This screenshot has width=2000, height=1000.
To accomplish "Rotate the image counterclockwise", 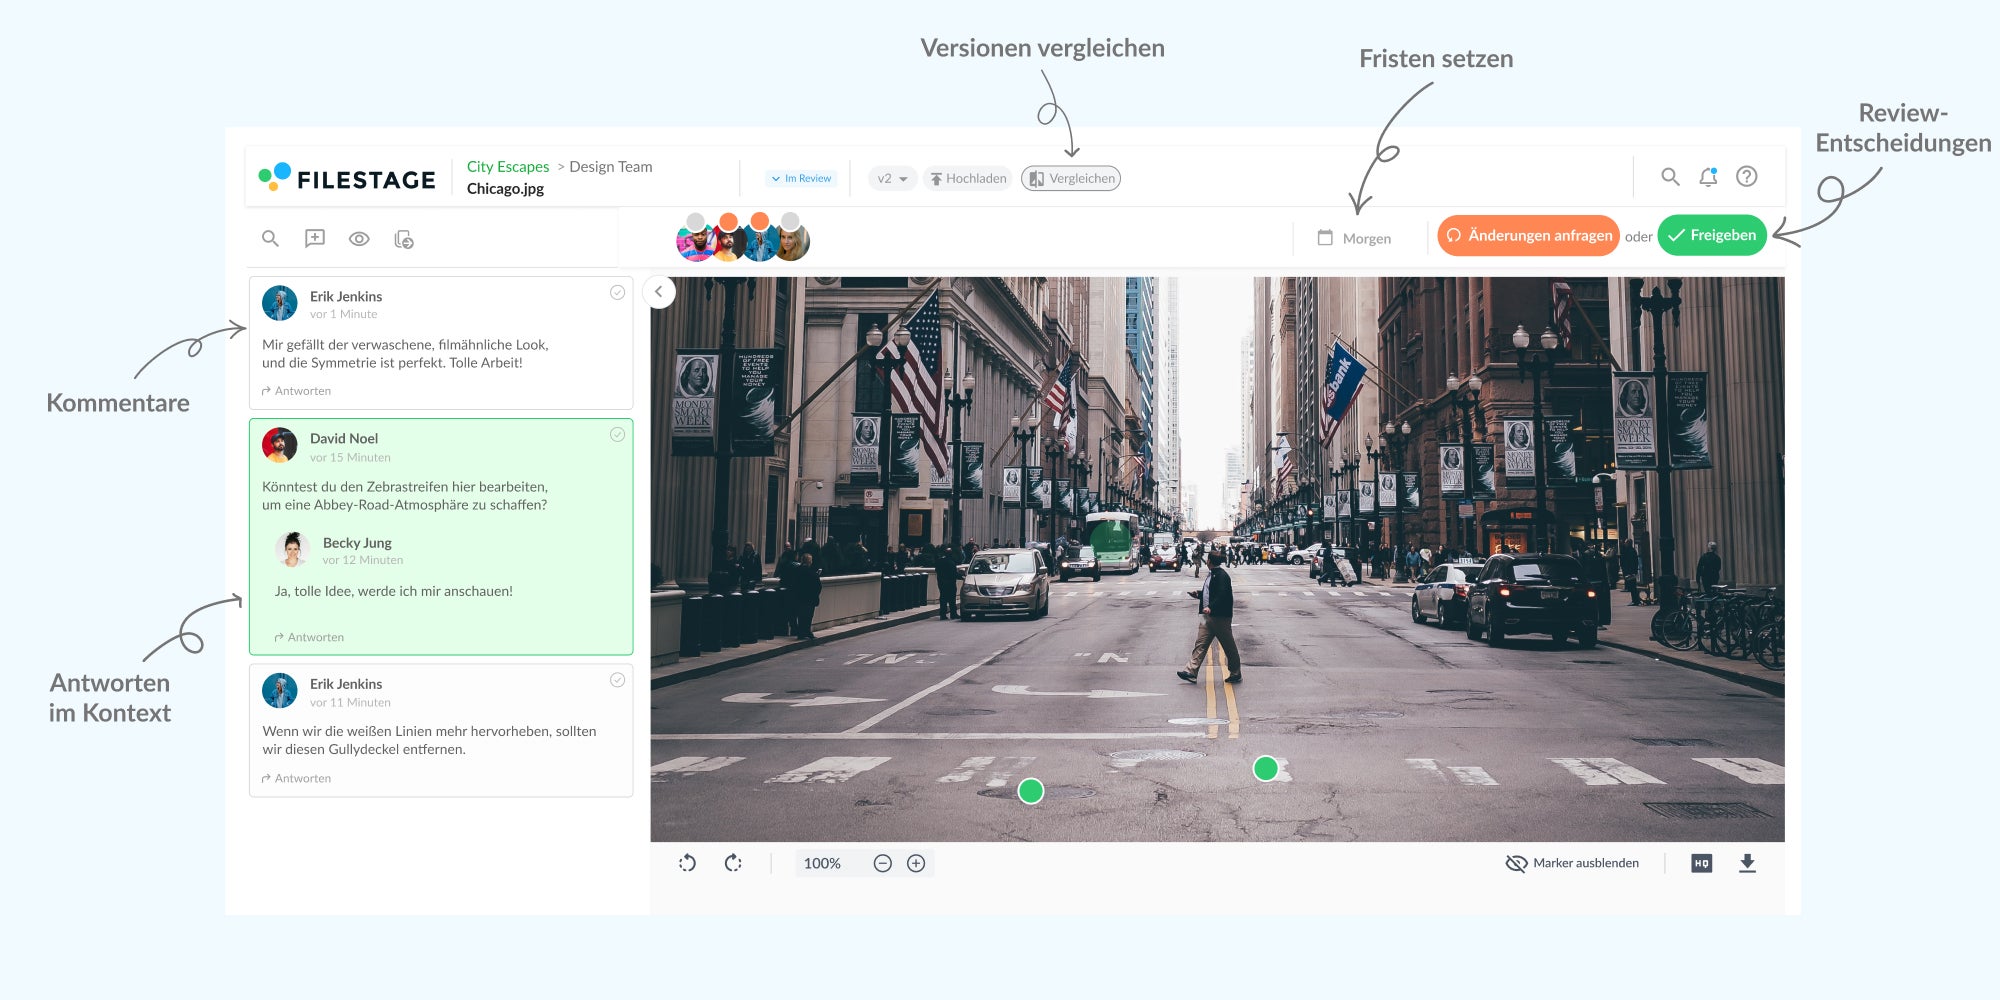I will [688, 862].
